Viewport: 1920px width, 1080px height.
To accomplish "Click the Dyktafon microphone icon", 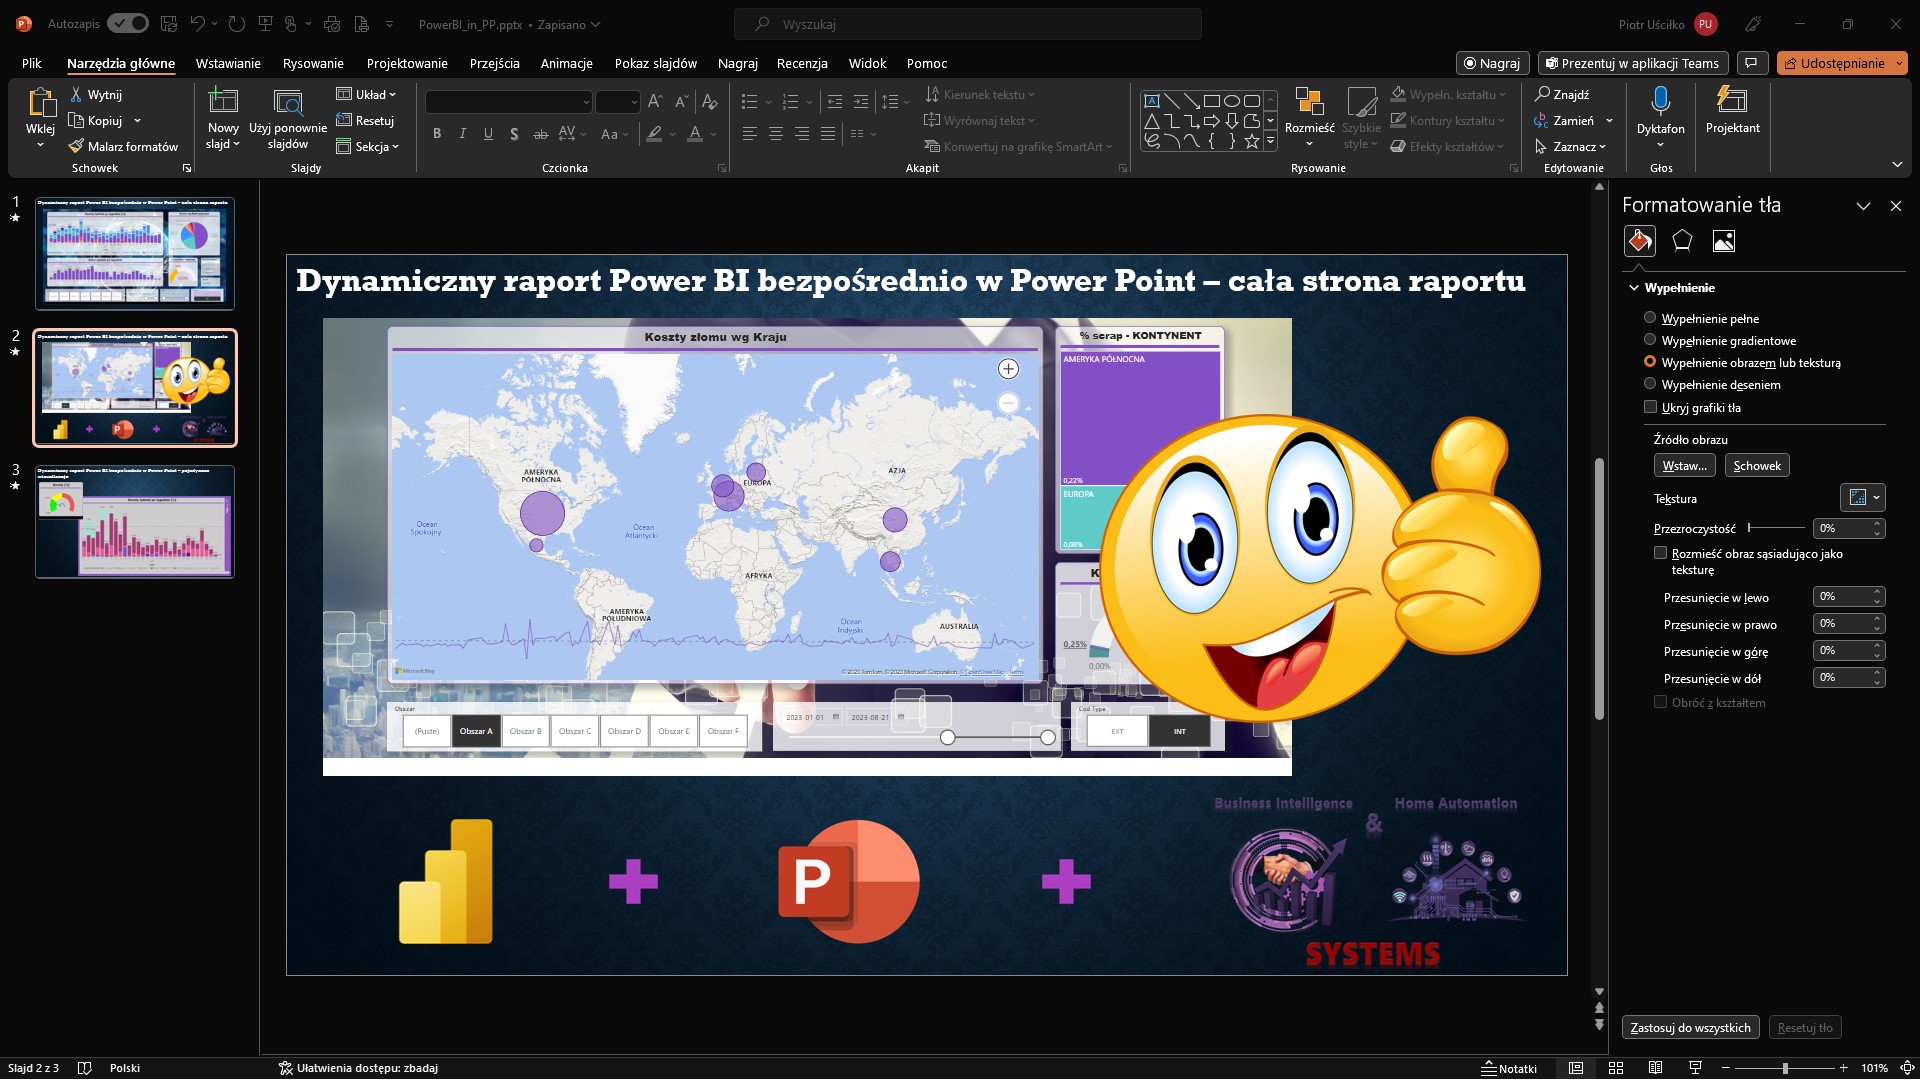I will click(1661, 101).
